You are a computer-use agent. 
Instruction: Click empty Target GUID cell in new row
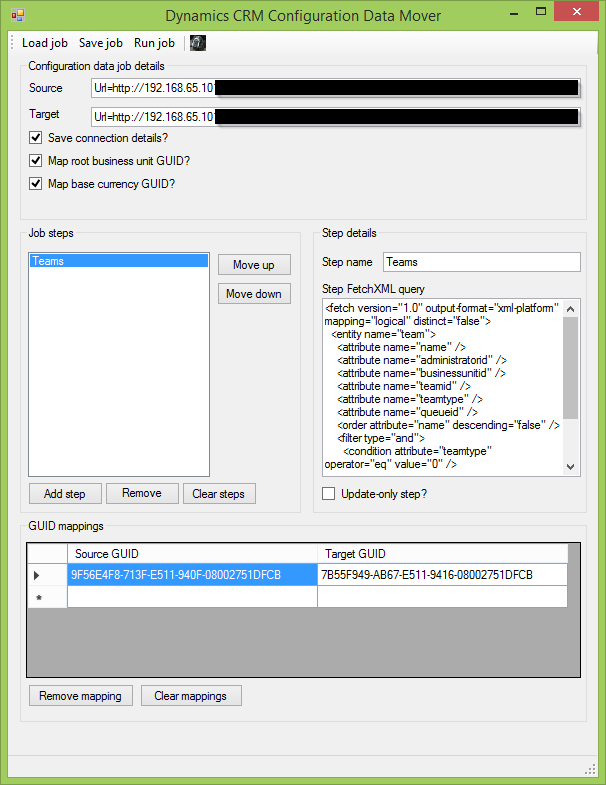tap(443, 597)
